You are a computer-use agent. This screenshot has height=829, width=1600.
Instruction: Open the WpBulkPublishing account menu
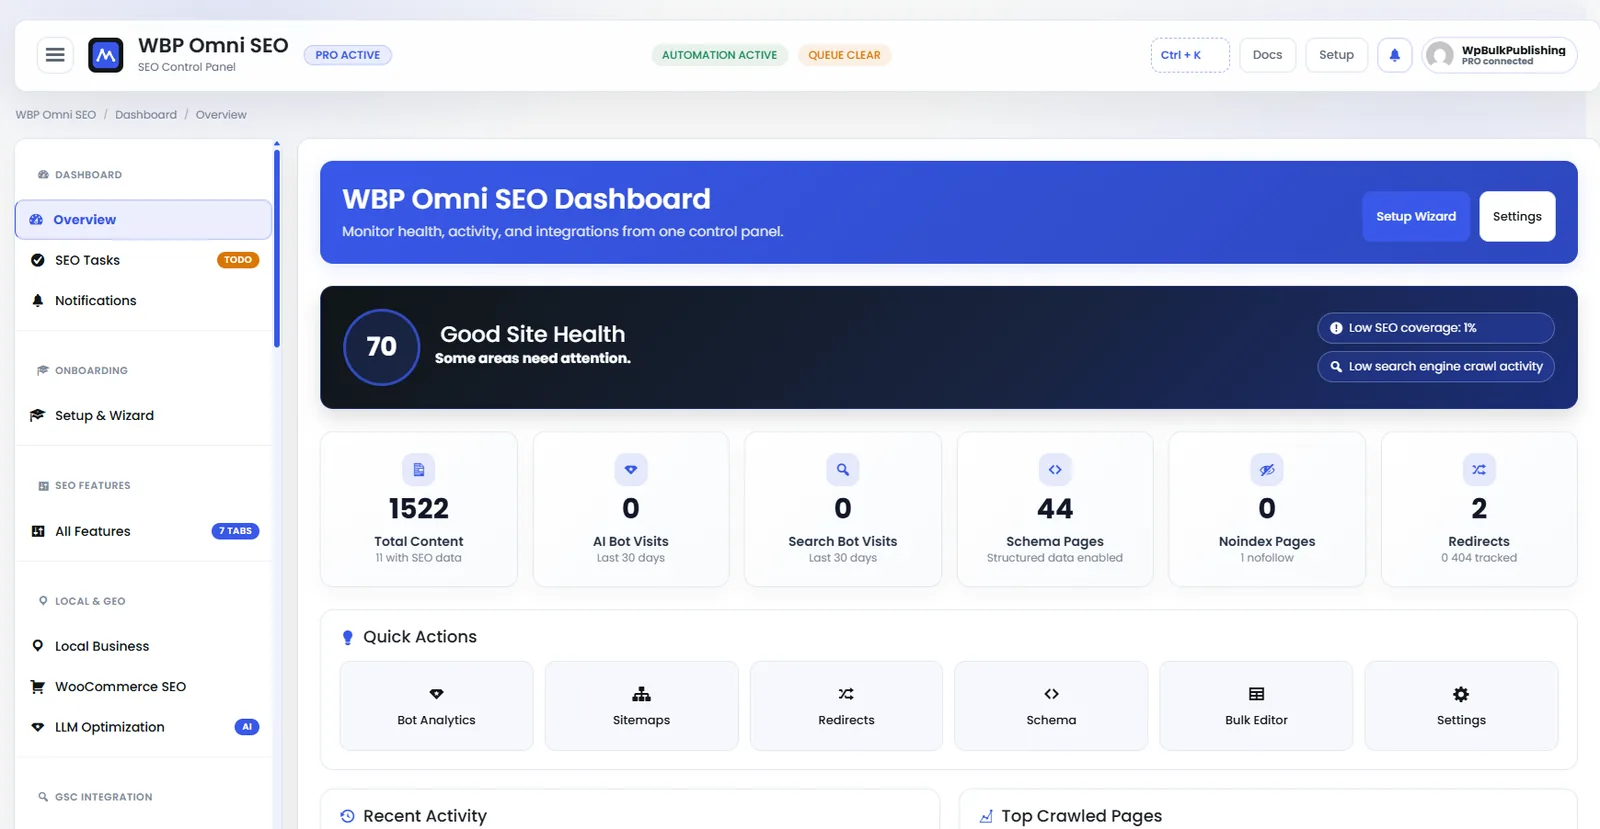[x=1499, y=55]
